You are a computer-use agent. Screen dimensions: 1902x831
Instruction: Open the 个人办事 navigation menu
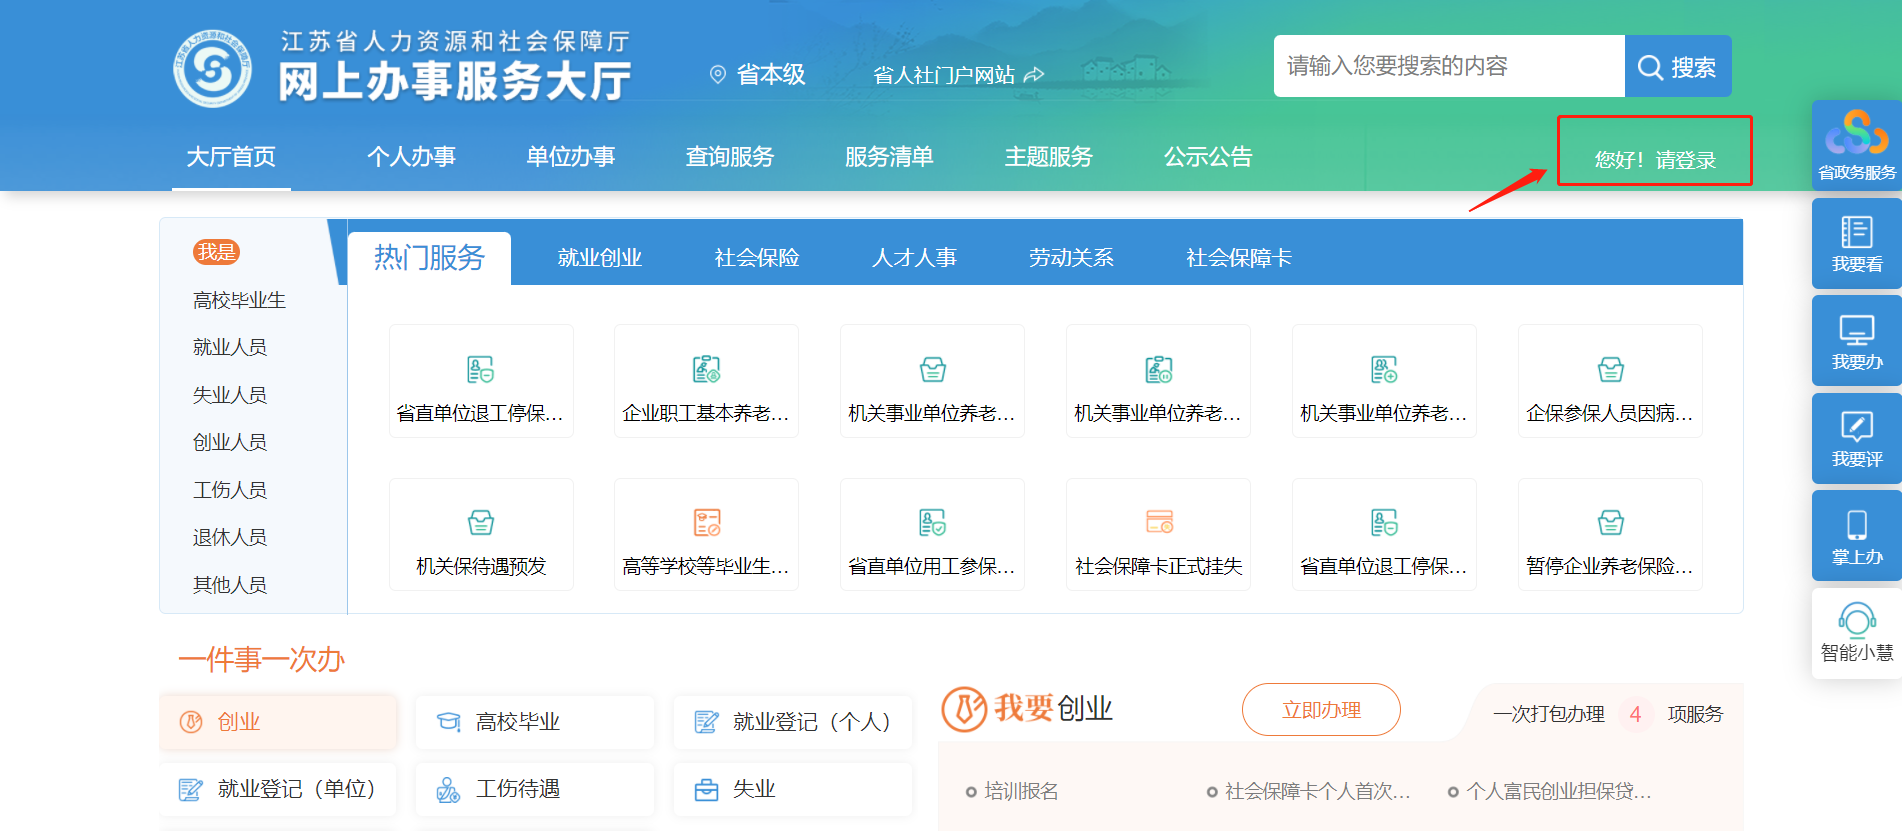point(411,157)
